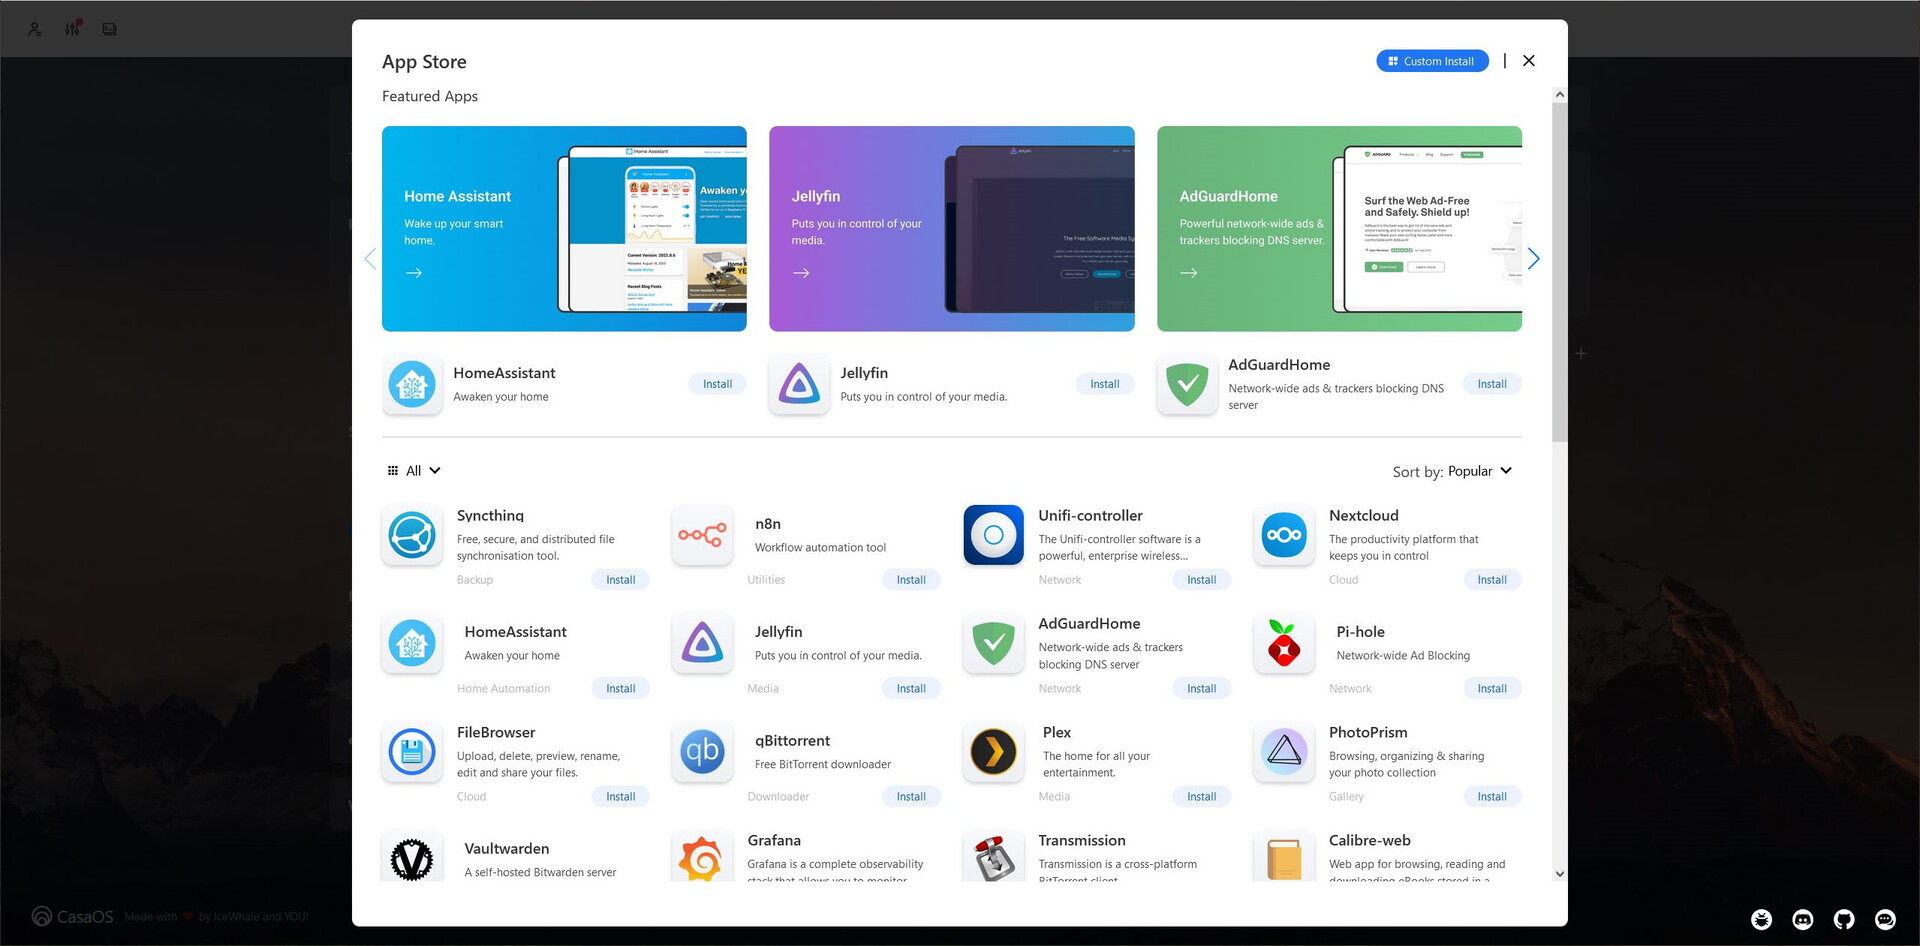Click the FileBrowser floppy disk icon
1920x946 pixels.
[412, 752]
